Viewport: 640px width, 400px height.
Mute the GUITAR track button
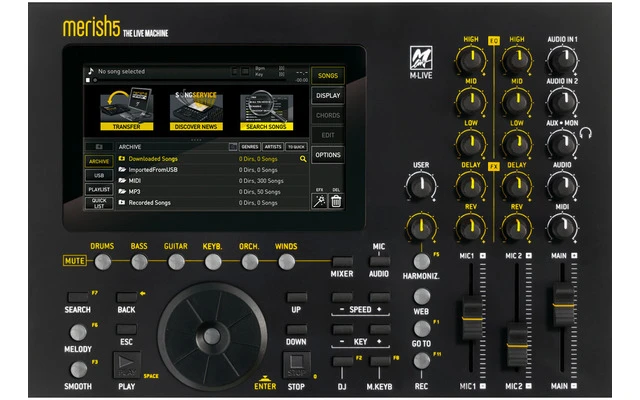pyautogui.click(x=176, y=262)
